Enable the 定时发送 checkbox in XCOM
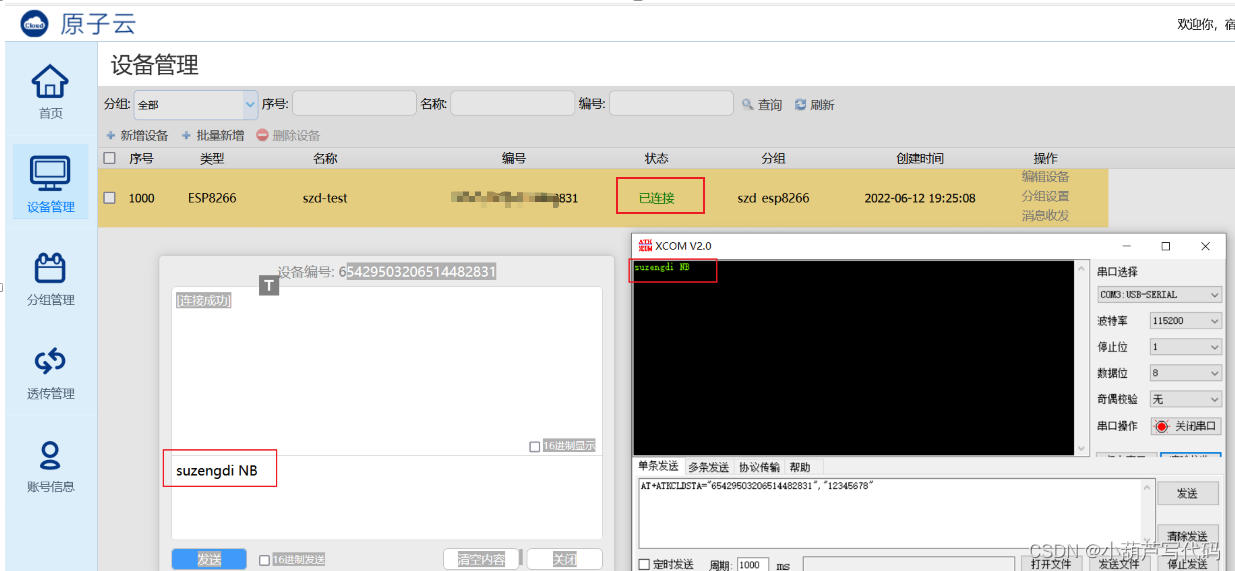The image size is (1235, 571). coord(645,564)
